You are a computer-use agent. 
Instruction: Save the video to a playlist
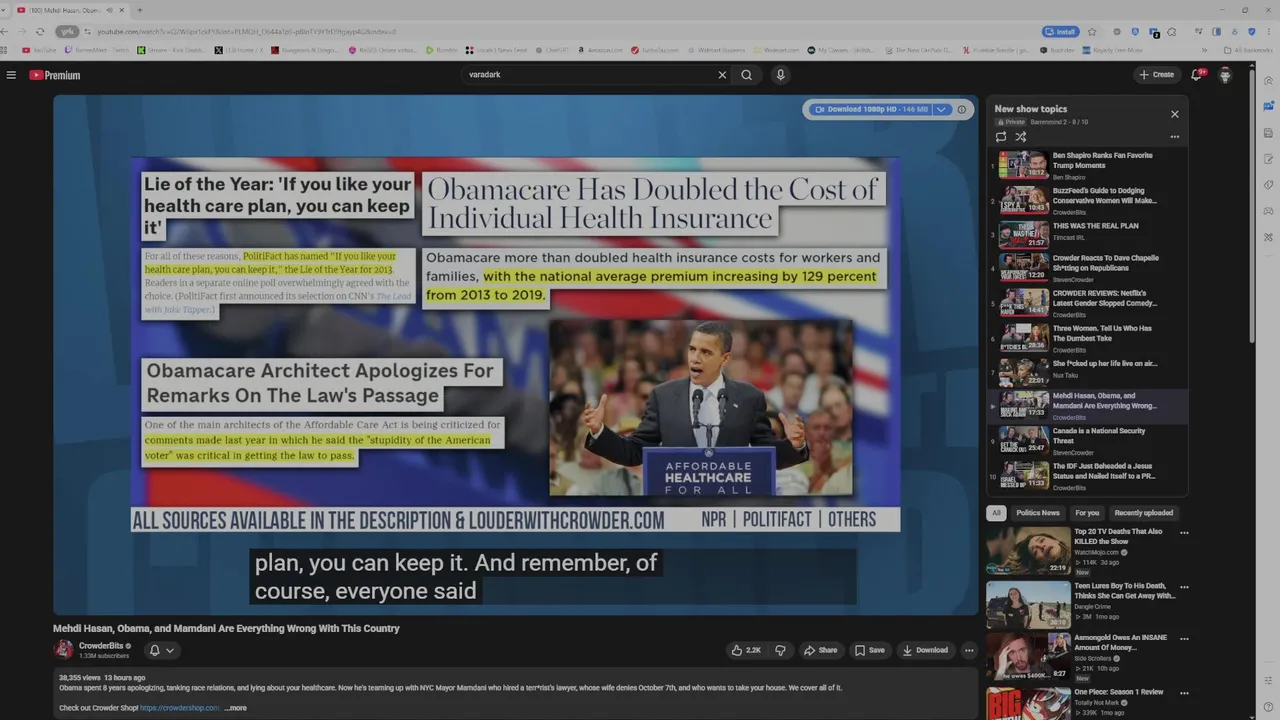pyautogui.click(x=869, y=650)
